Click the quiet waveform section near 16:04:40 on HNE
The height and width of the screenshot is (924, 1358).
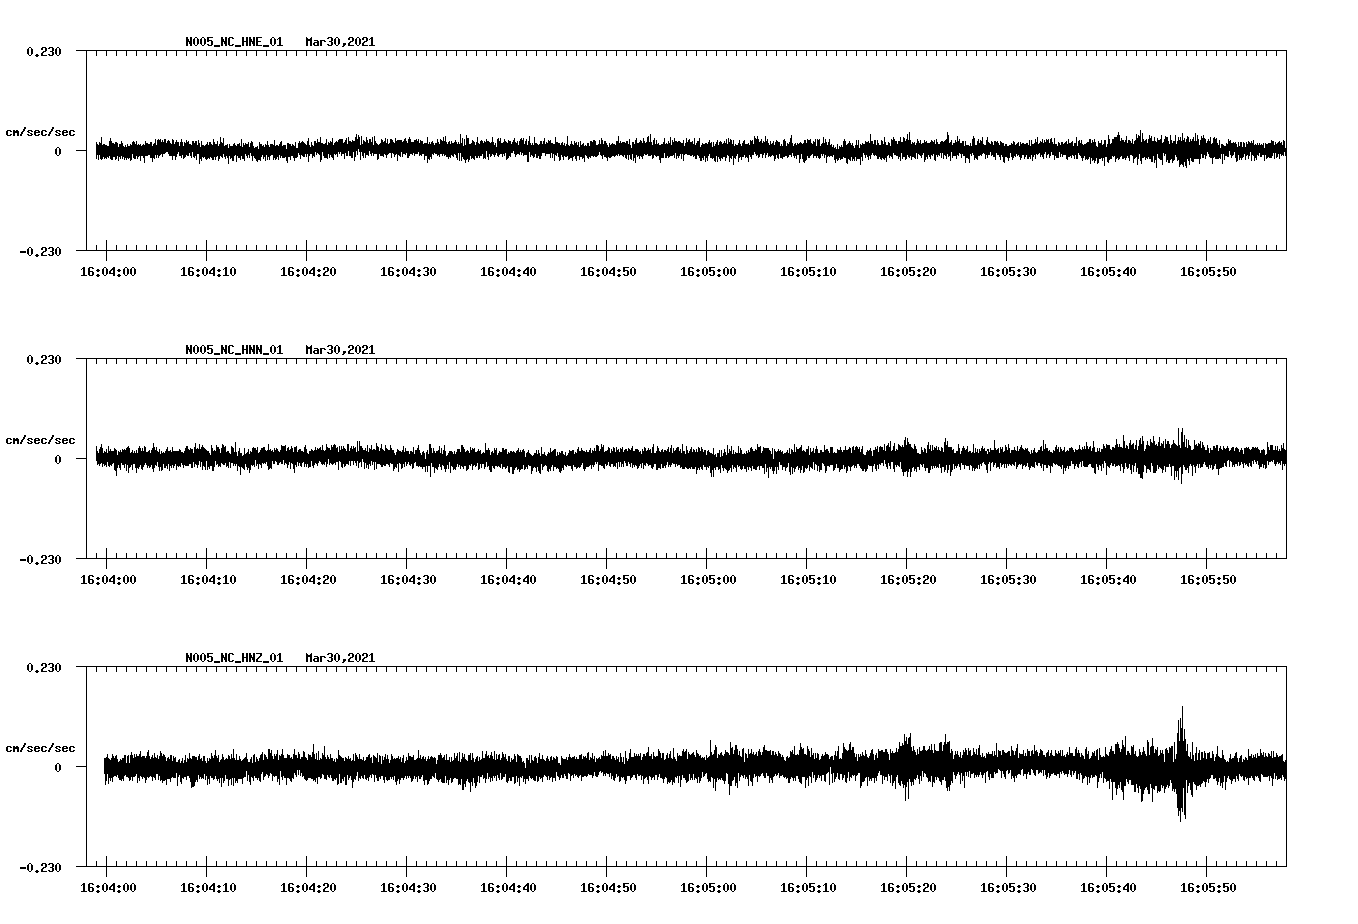pos(510,148)
